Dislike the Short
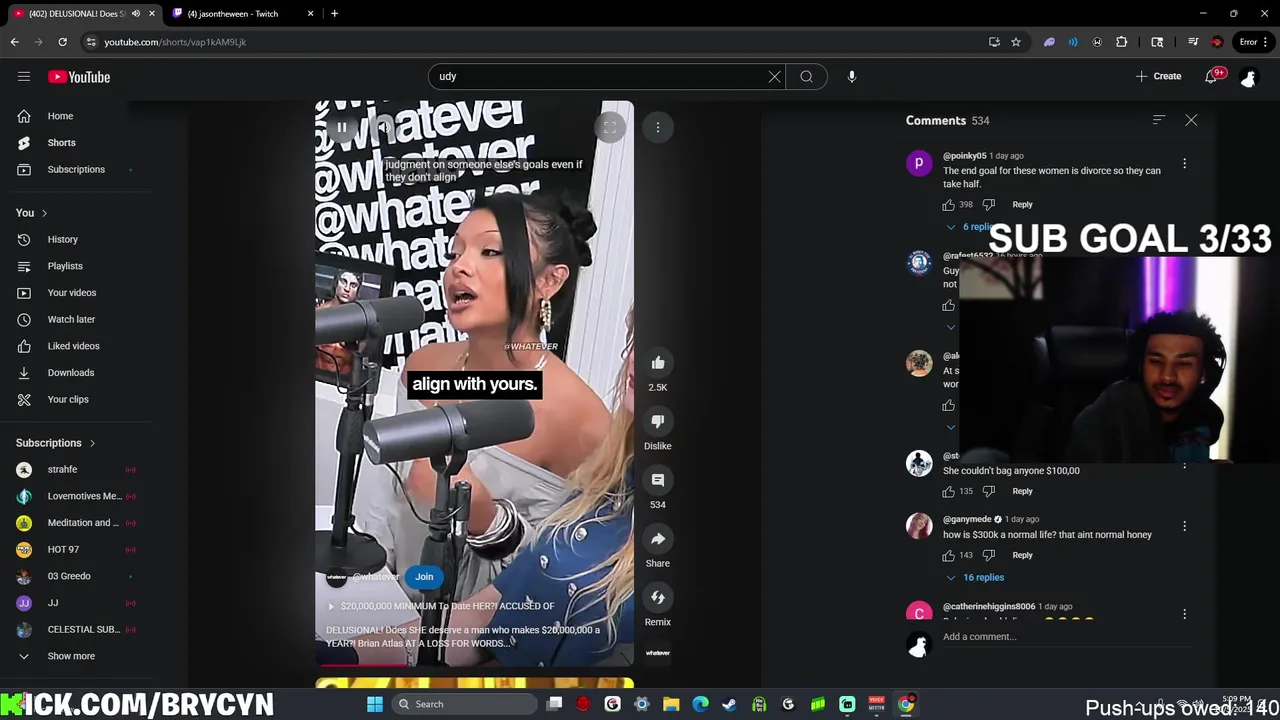This screenshot has width=1280, height=720. click(x=658, y=421)
